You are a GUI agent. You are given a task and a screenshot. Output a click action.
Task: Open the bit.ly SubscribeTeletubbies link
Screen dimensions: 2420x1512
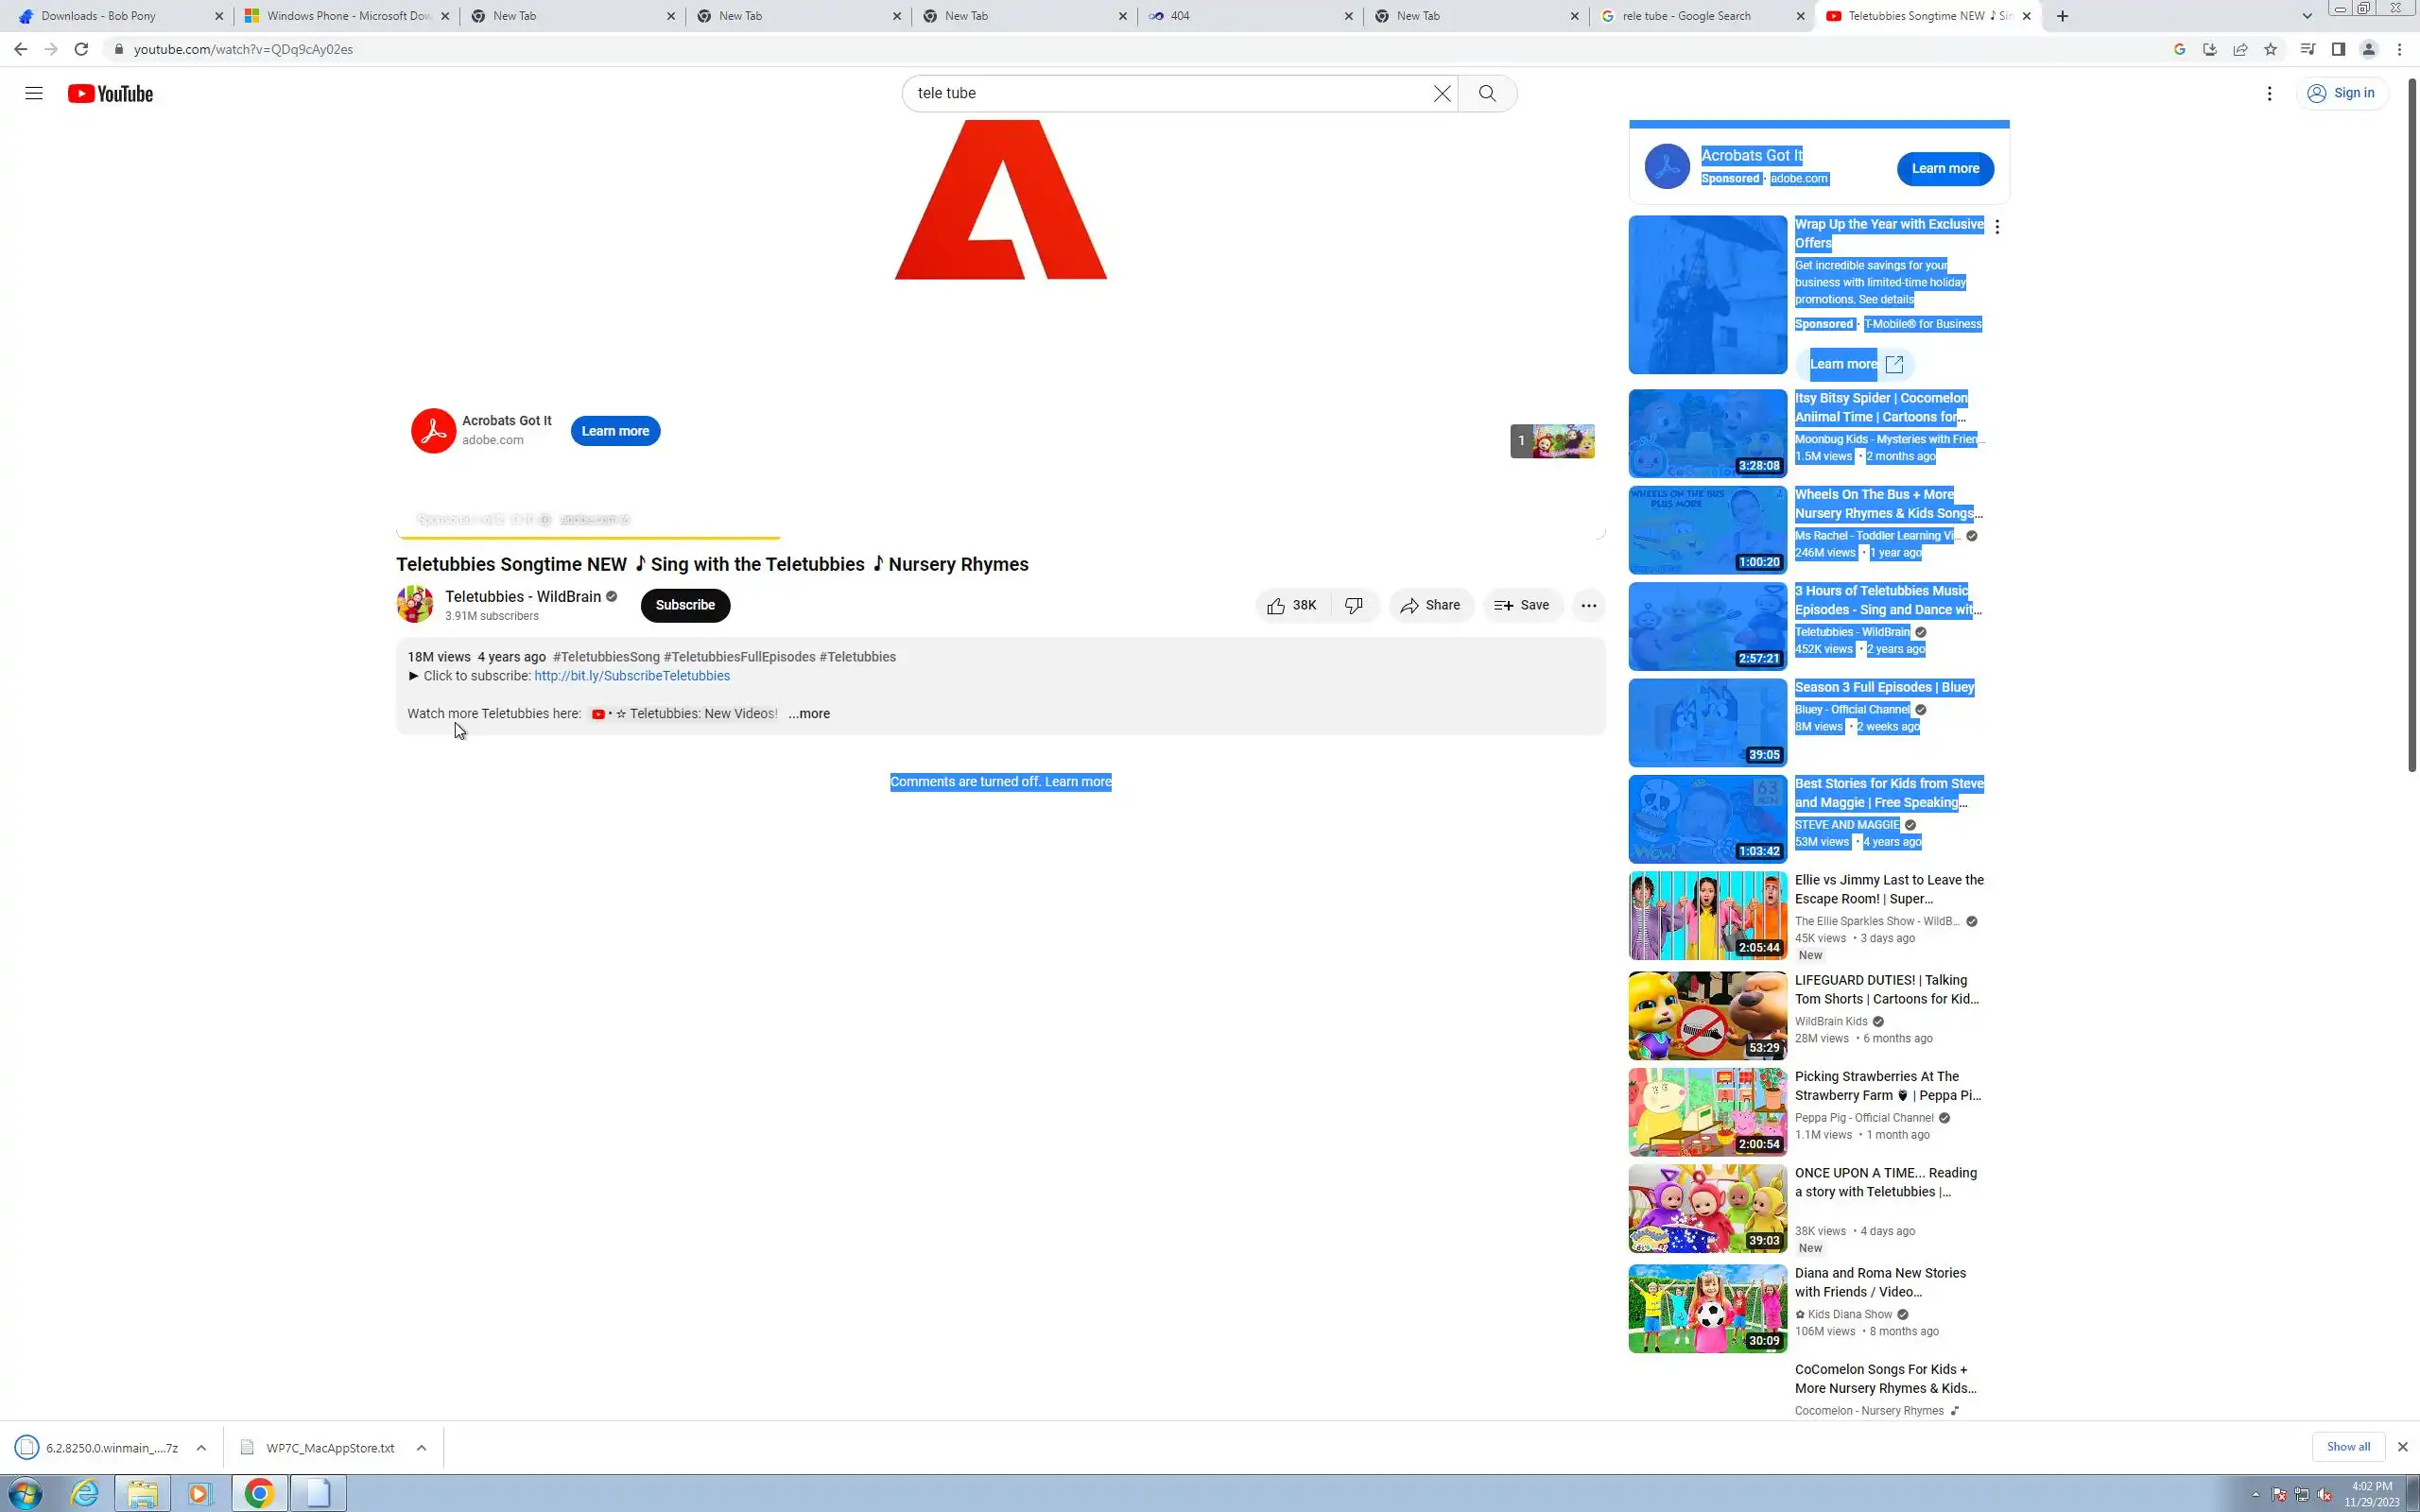tap(631, 676)
